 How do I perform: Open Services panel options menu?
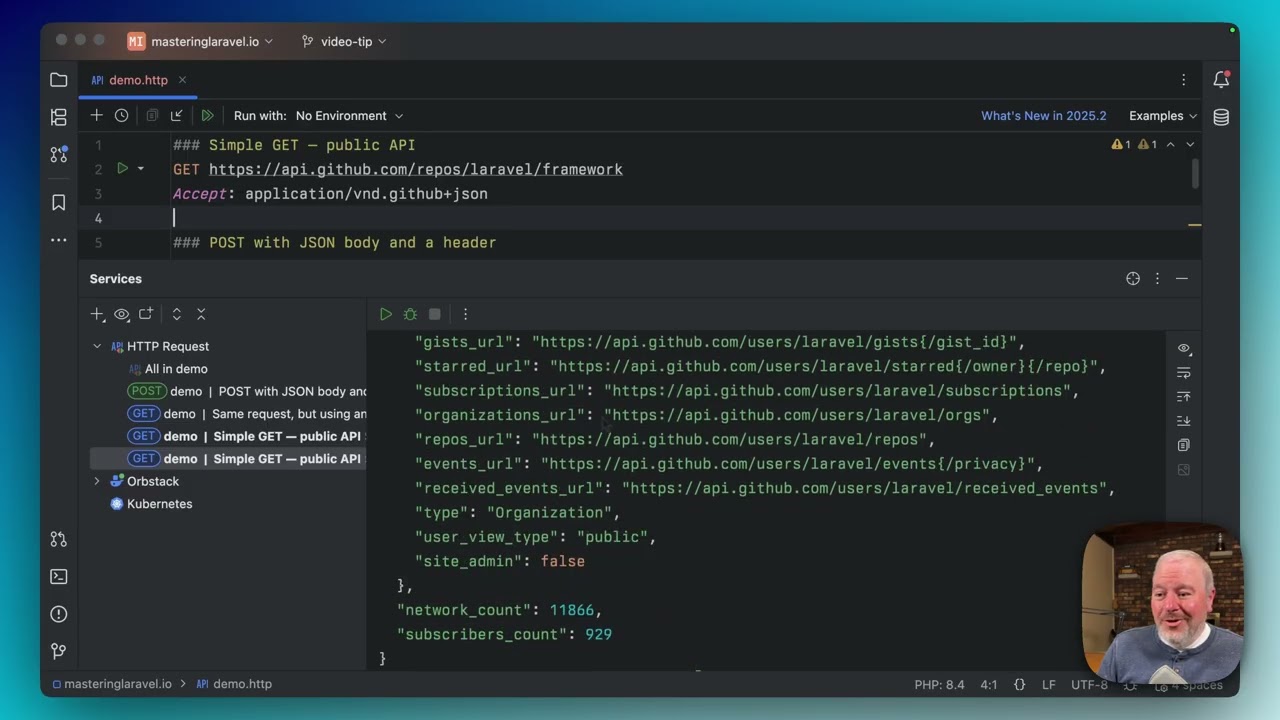(x=1157, y=279)
